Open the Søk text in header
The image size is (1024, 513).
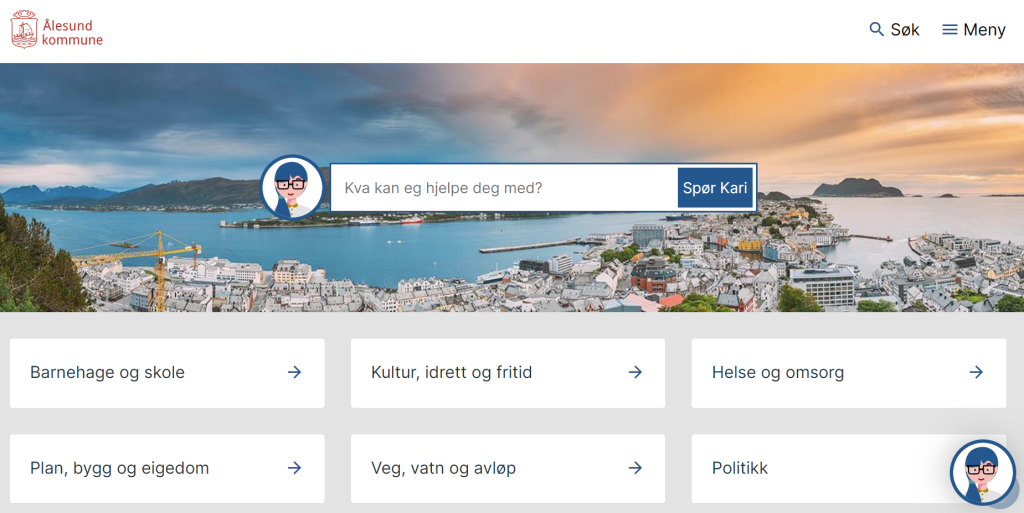pos(905,30)
